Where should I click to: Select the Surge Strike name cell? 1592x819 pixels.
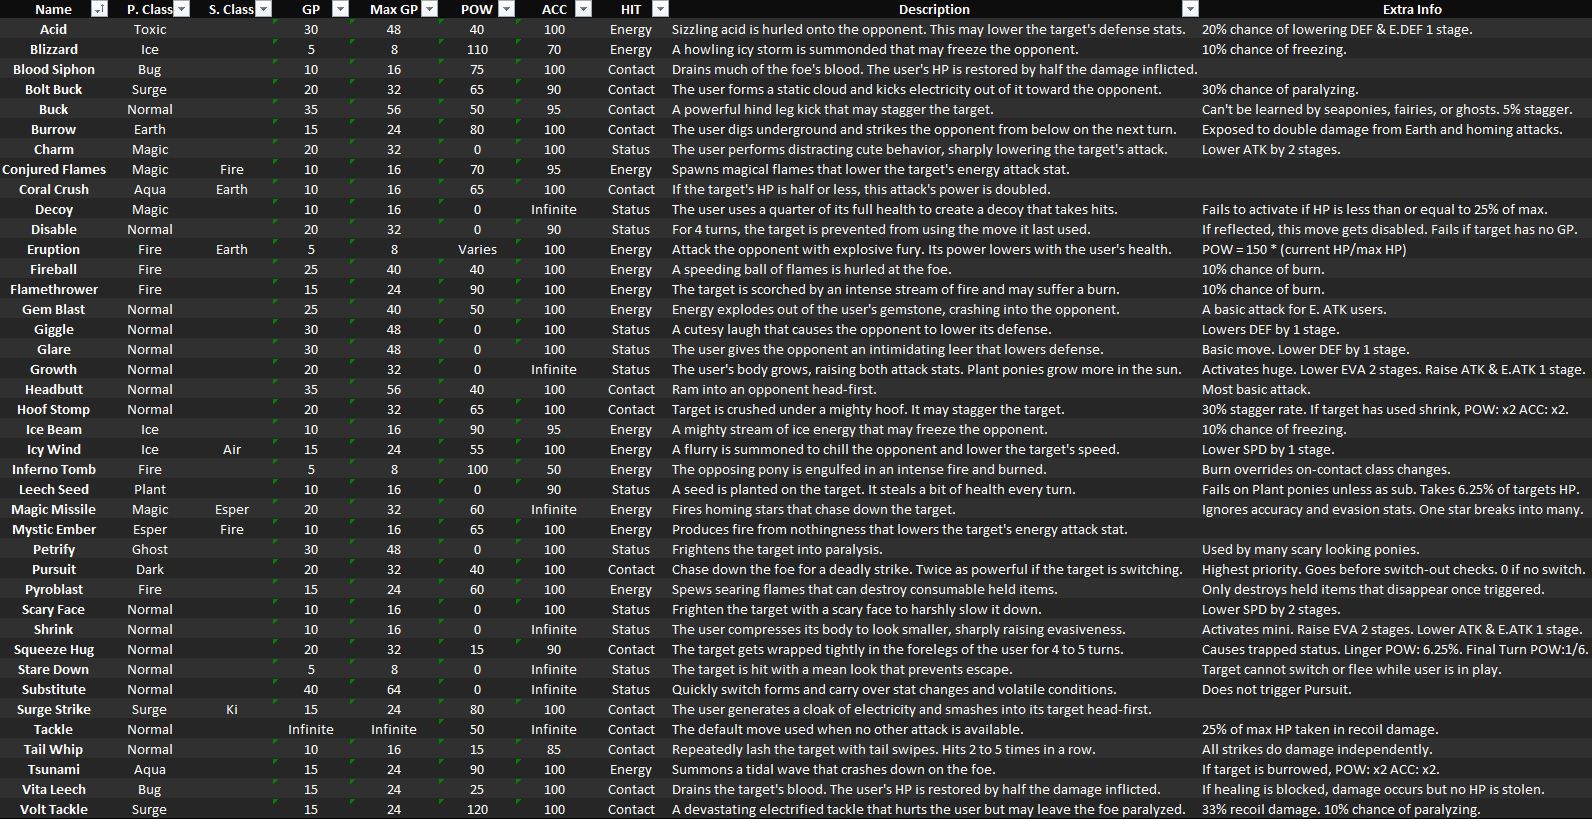54,709
